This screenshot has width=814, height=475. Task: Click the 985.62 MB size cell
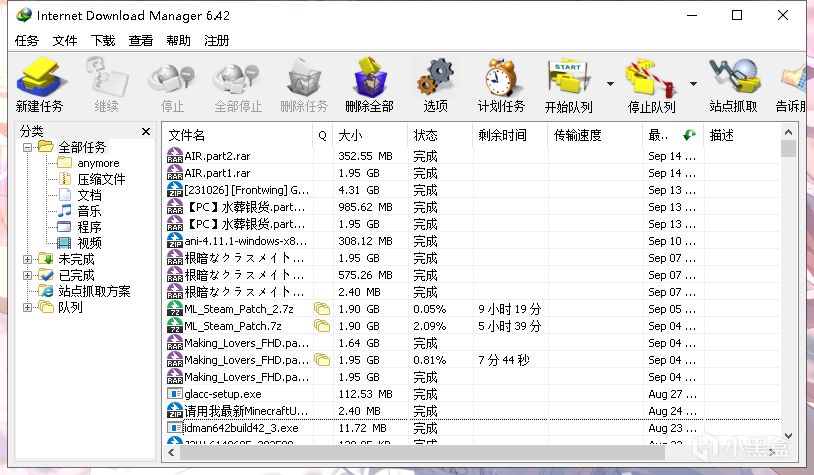click(x=365, y=207)
